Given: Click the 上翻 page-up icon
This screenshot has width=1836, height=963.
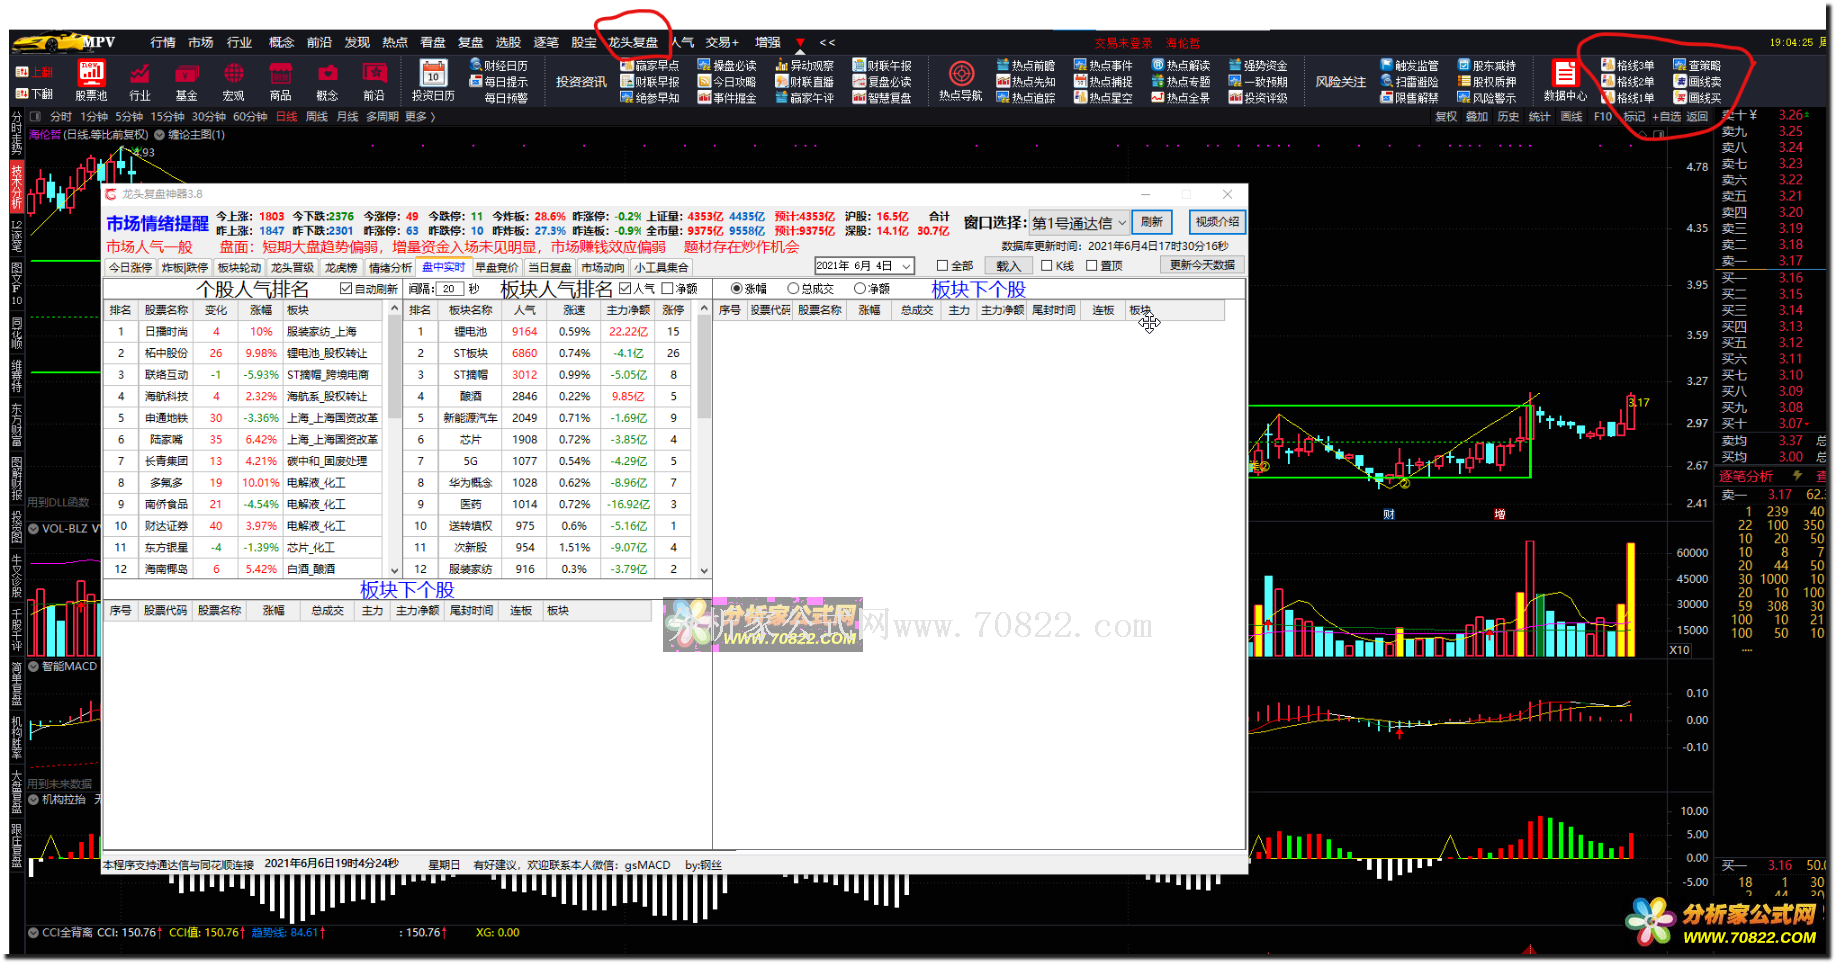Looking at the screenshot, I should (x=35, y=72).
